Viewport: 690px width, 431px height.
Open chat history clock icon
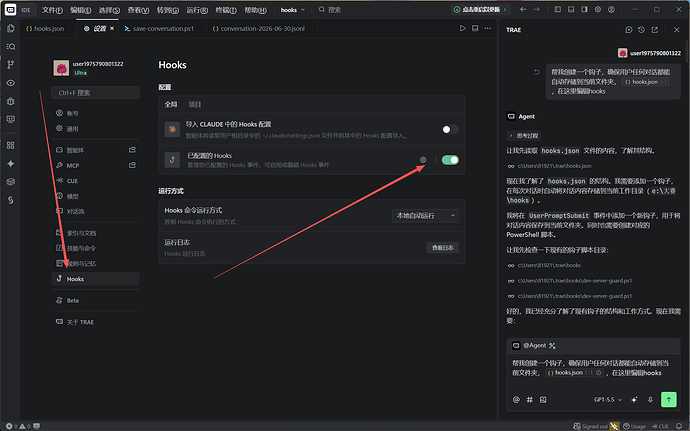[641, 30]
